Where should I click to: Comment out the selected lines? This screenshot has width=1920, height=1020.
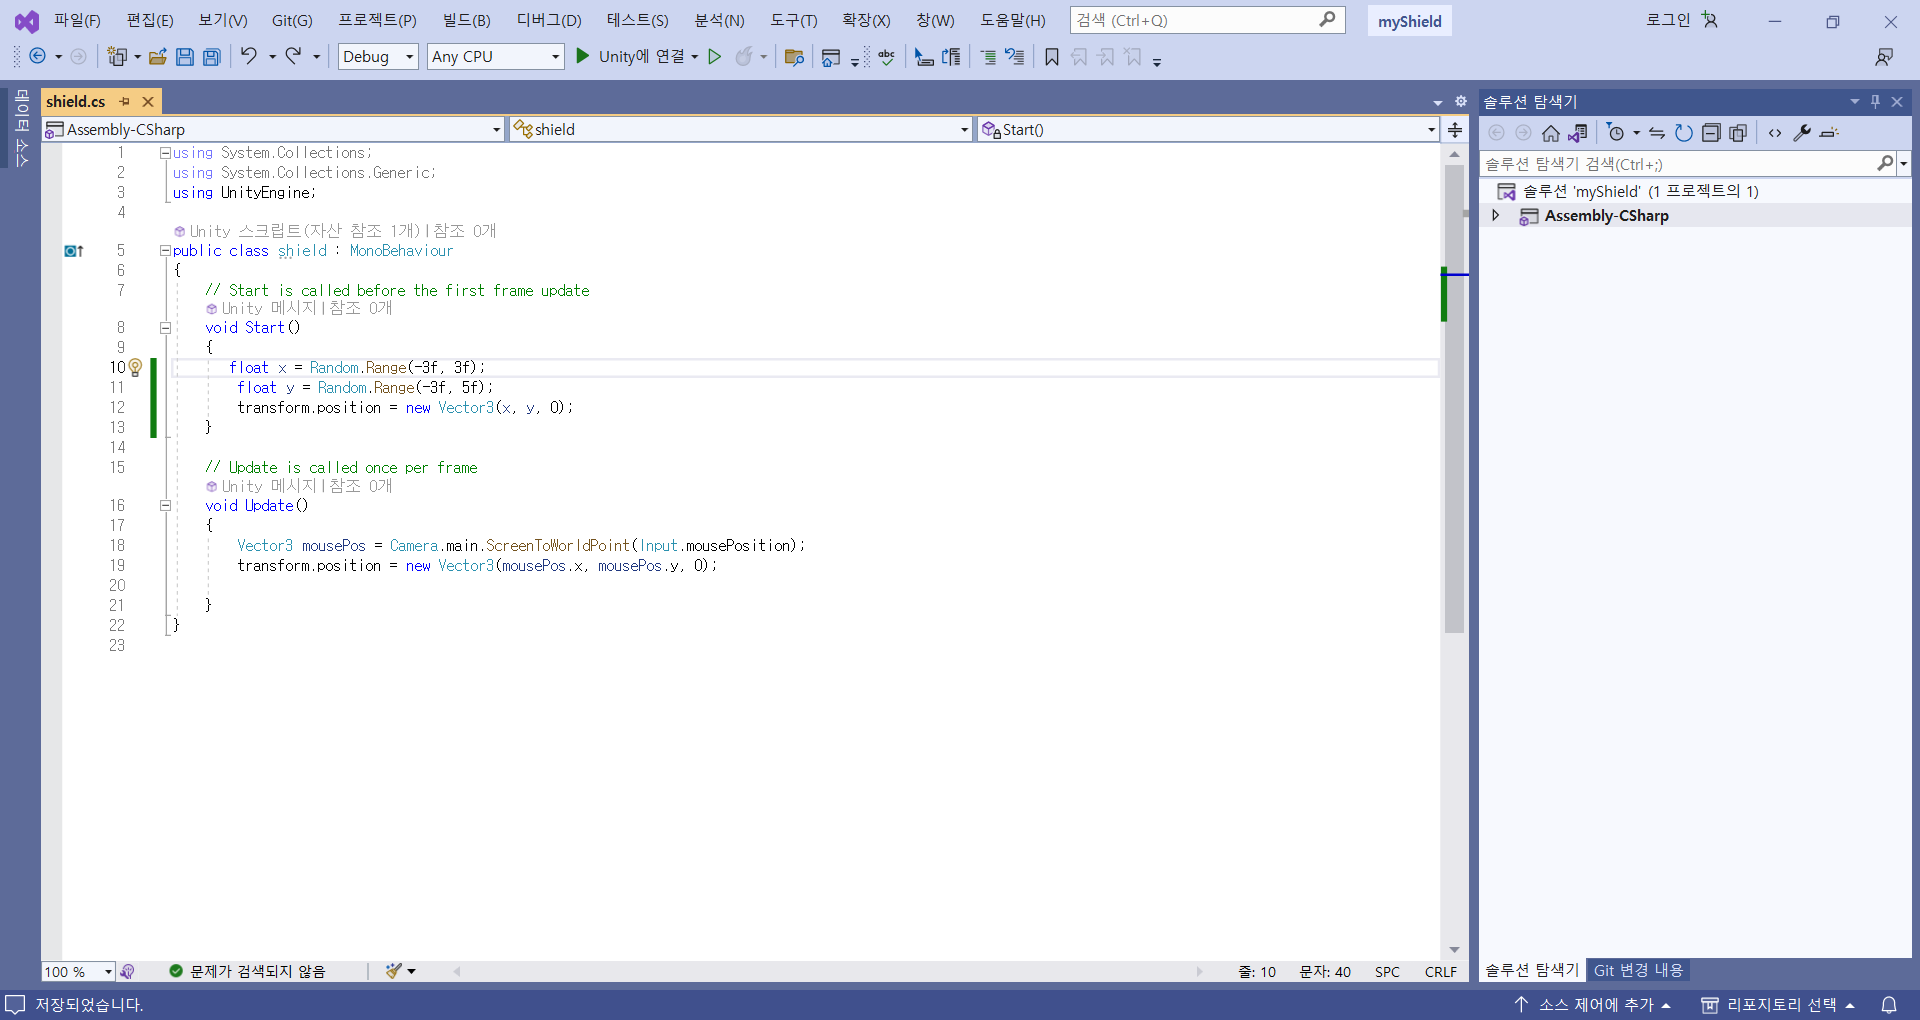coord(988,57)
